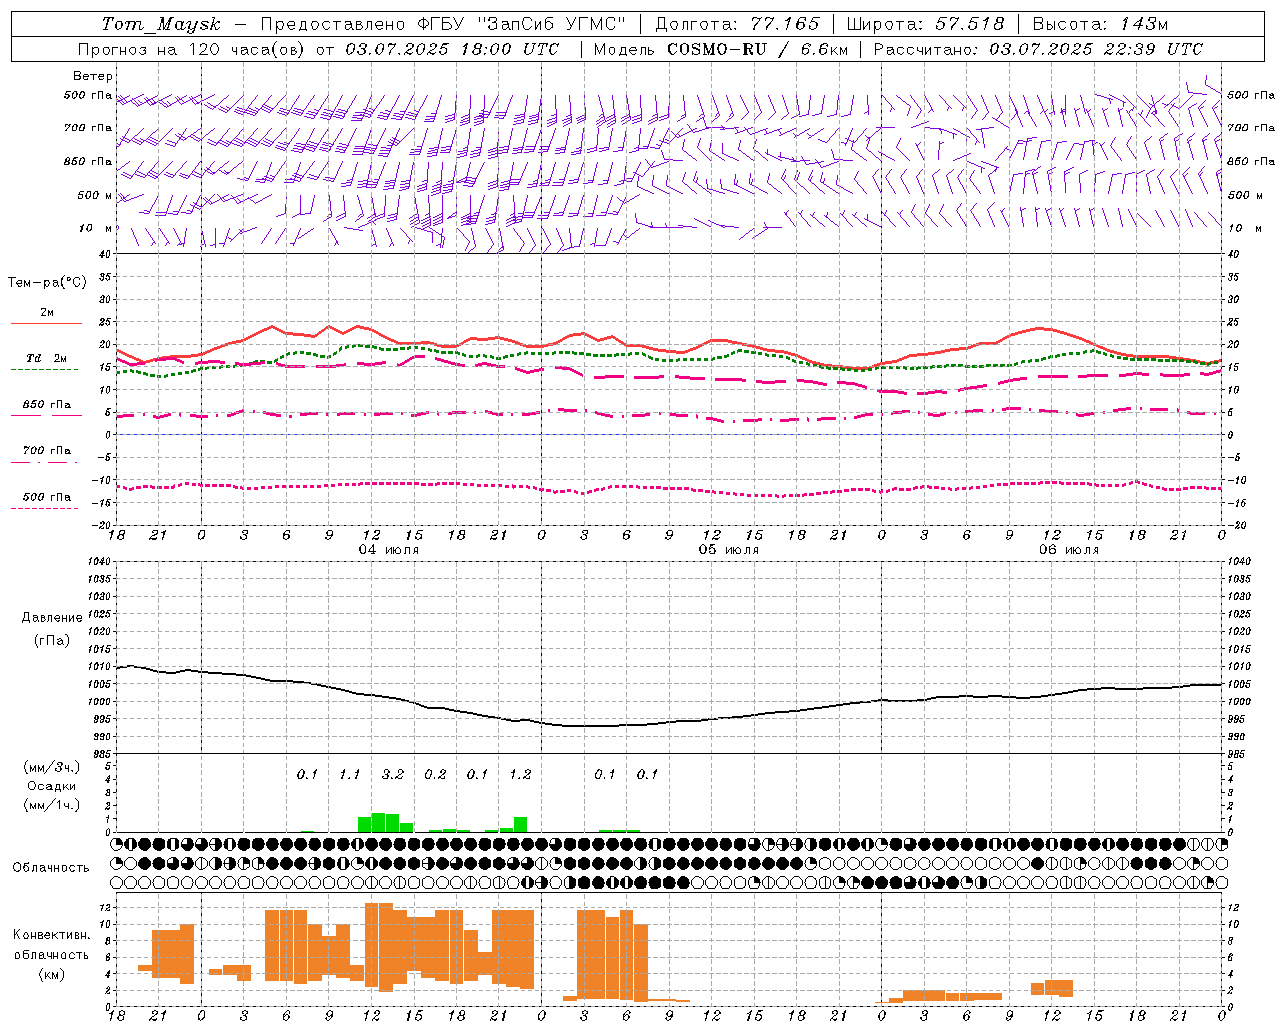The width and height of the screenshot is (1280, 1024).
Task: Click the tallest green precipitation bar on 04 июля
Action: (x=379, y=823)
